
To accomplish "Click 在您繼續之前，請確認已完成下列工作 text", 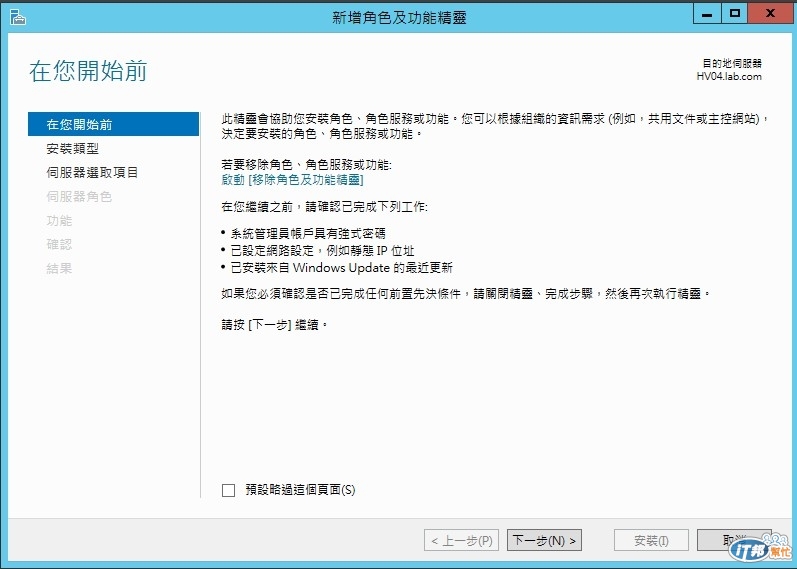I will pos(324,207).
